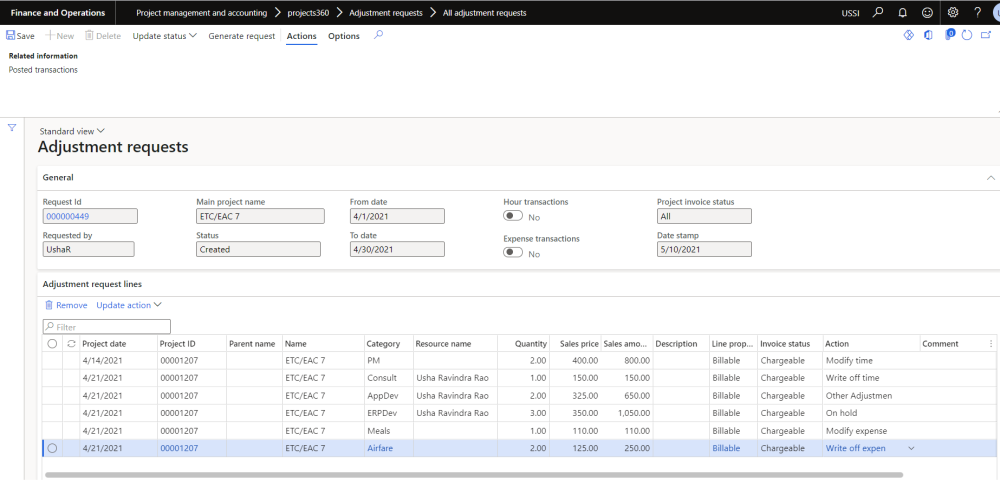Toggle the Hour transactions switch
Viewport: 1000px width, 495px height.
point(513,216)
